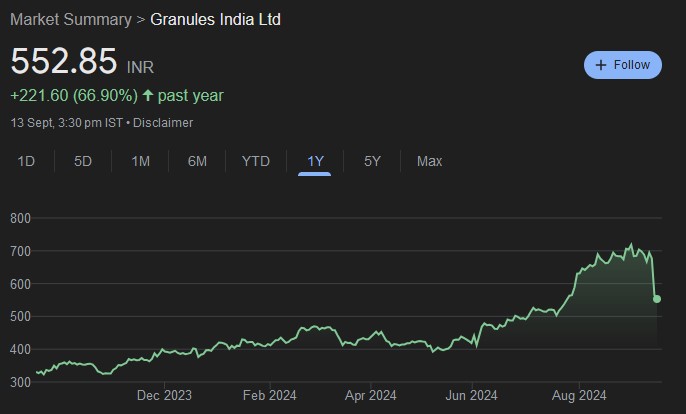Show the Max time range
This screenshot has width=686, height=414.
429,161
